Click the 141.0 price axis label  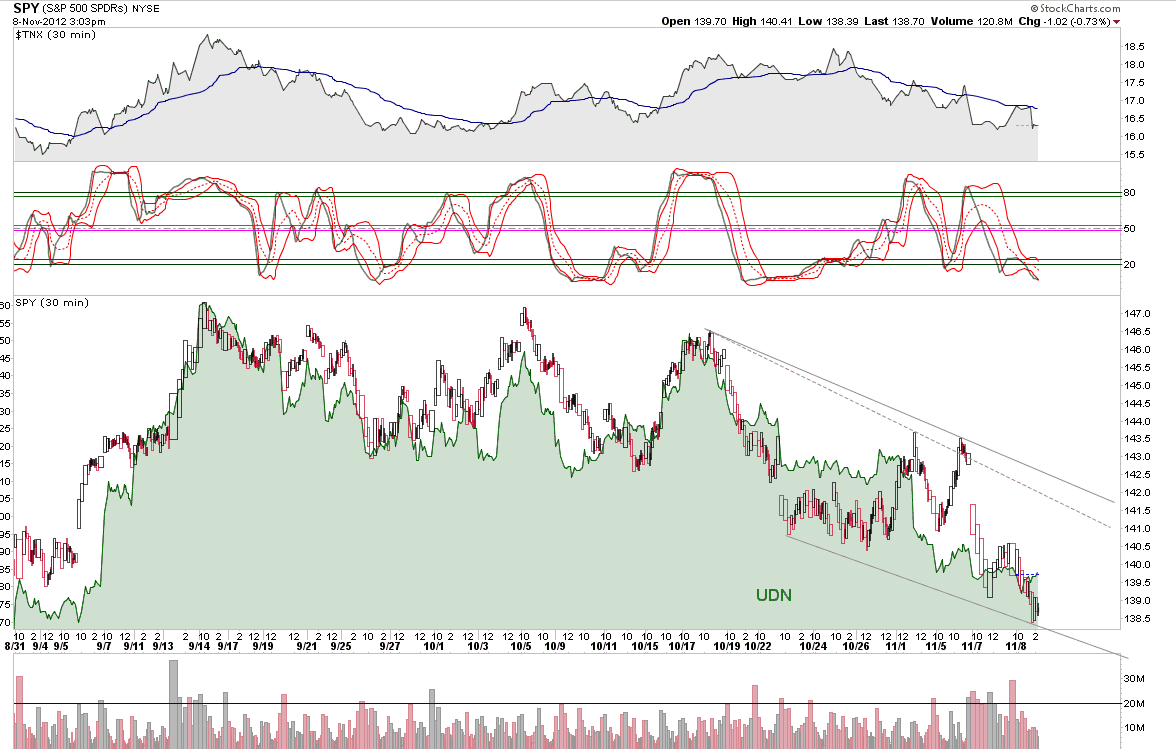pos(1137,529)
